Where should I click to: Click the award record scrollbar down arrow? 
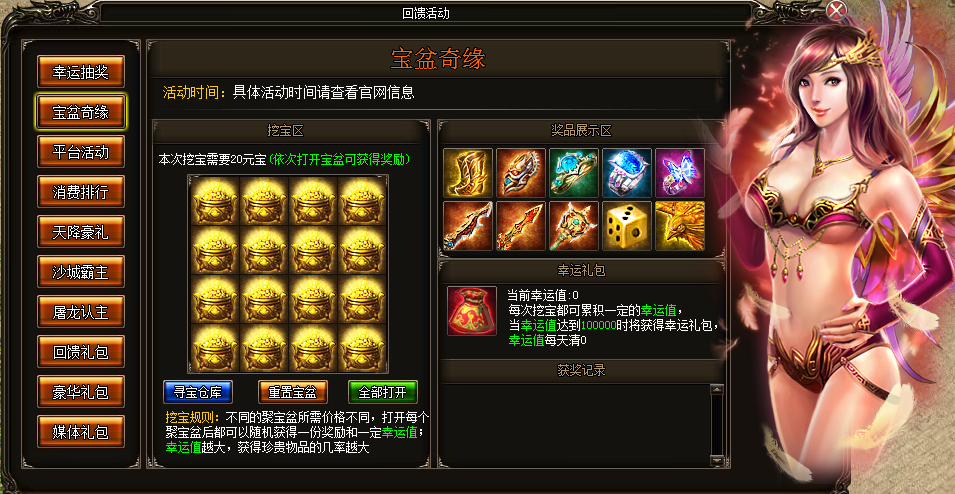click(x=716, y=460)
